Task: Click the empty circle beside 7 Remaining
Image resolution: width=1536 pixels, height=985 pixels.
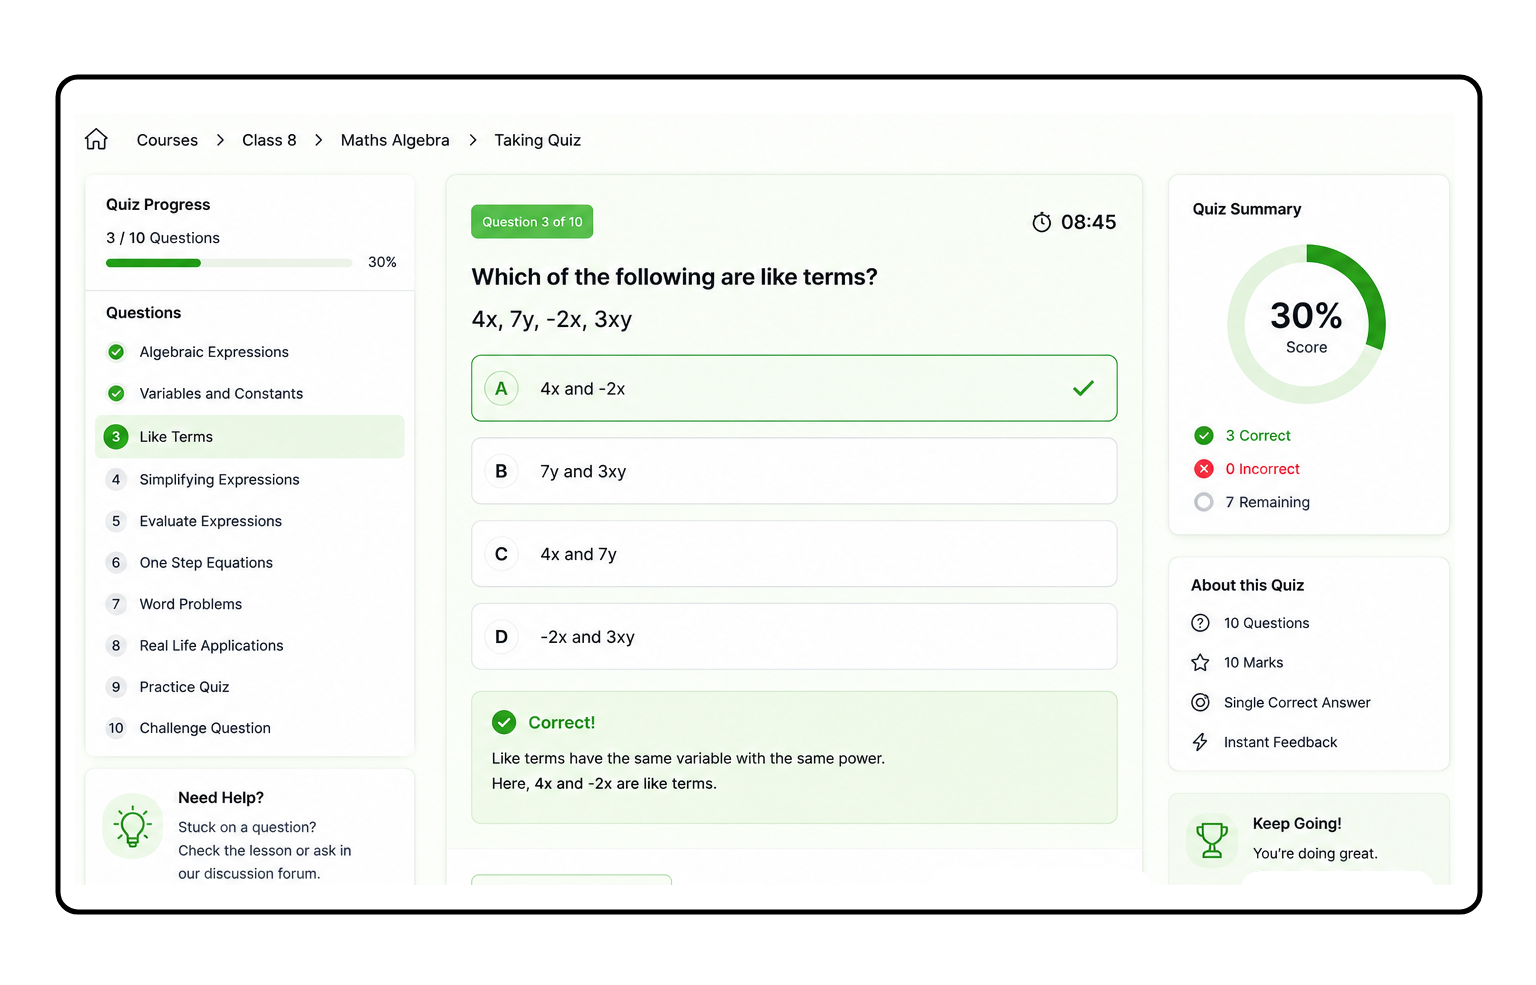Action: click(x=1204, y=502)
